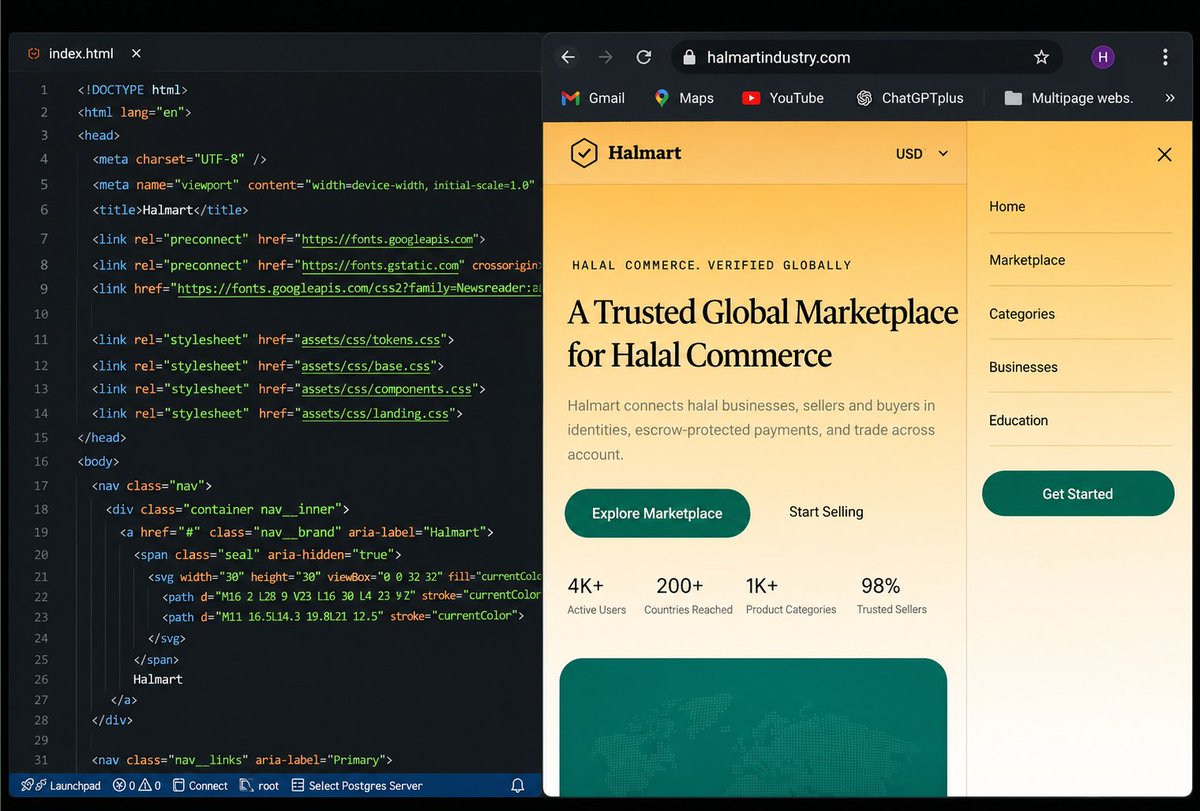The height and width of the screenshot is (811, 1200).
Task: Click the 200+ Countries Reached stat
Action: click(x=688, y=595)
